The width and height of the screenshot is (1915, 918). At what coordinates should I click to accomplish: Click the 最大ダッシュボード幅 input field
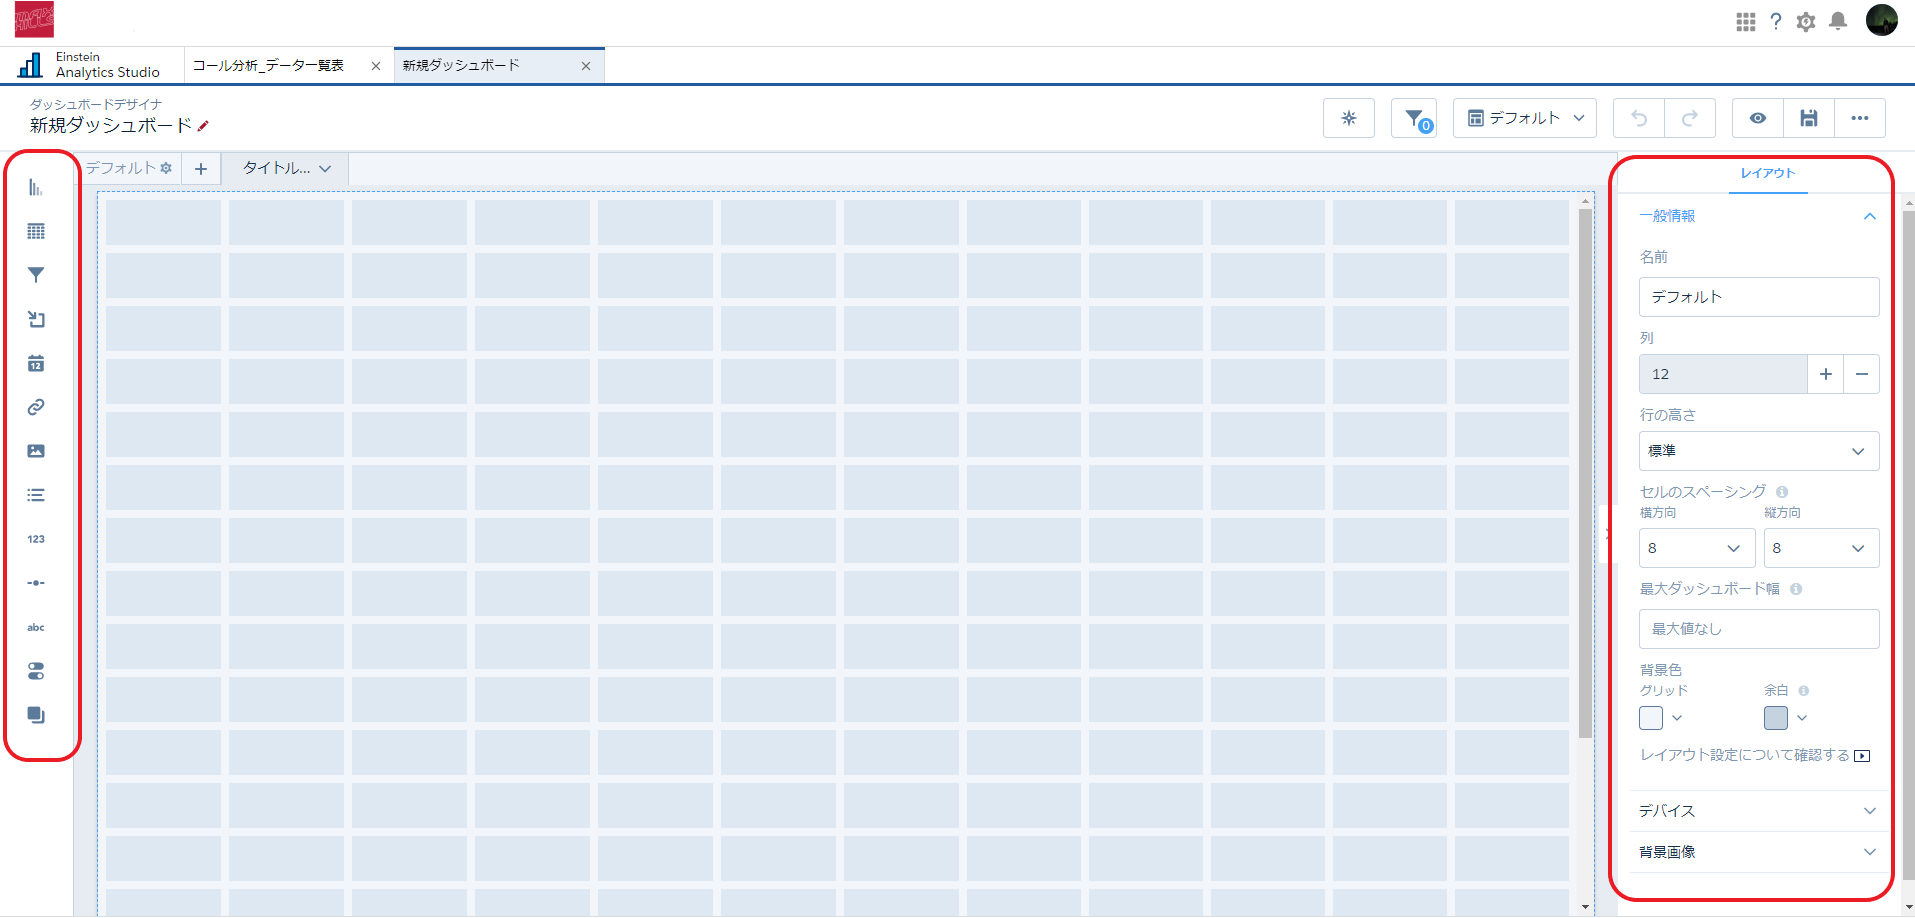(1758, 629)
